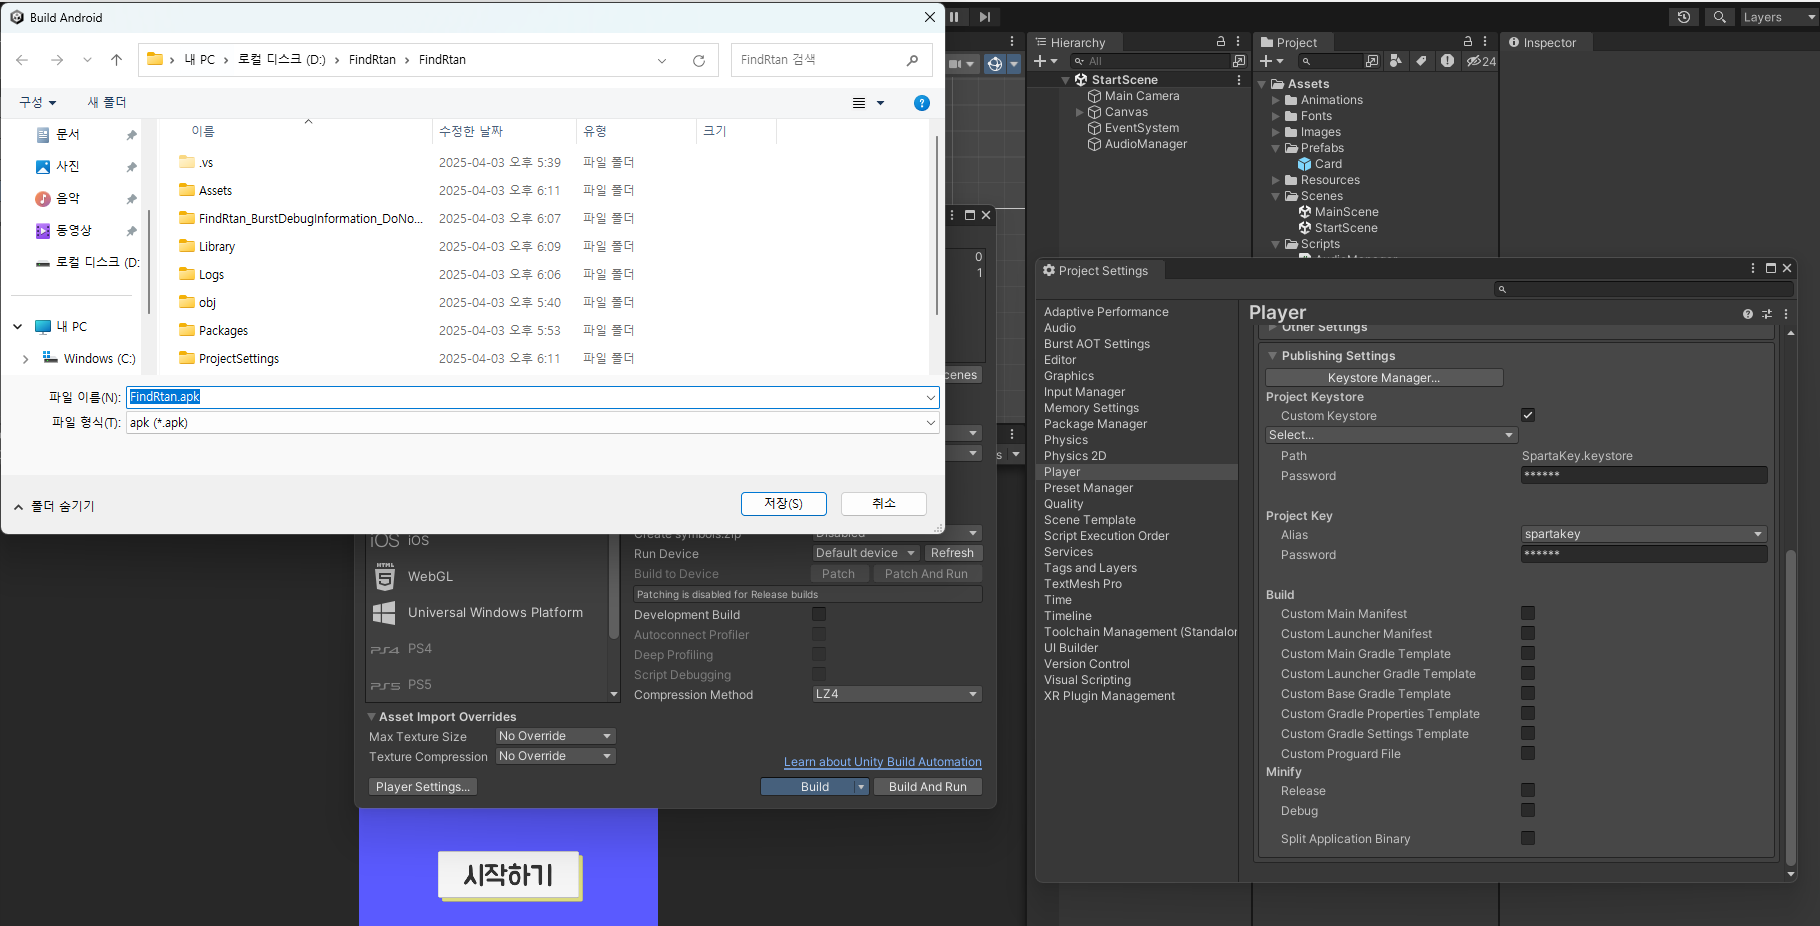Search by type in the Project panel
1820x926 pixels.
(1396, 61)
